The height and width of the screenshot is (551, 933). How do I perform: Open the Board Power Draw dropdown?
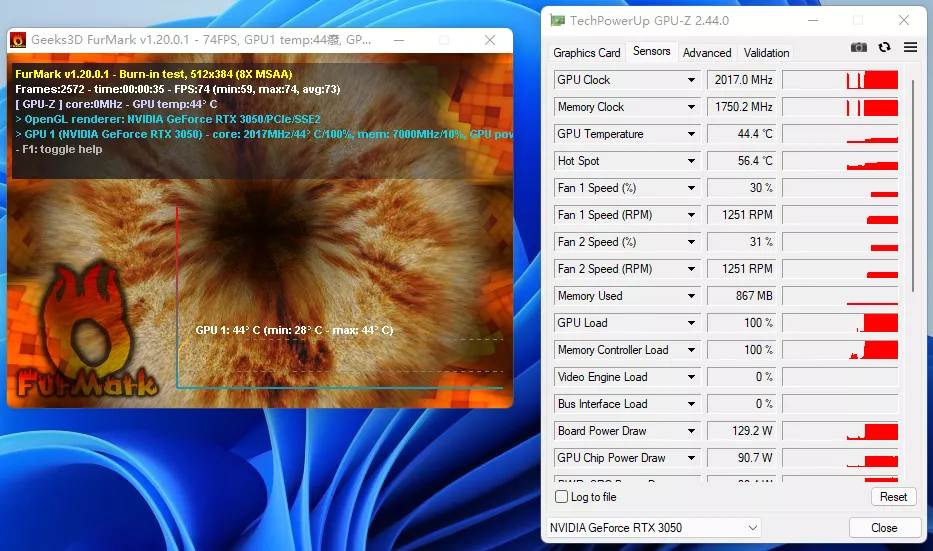(691, 431)
